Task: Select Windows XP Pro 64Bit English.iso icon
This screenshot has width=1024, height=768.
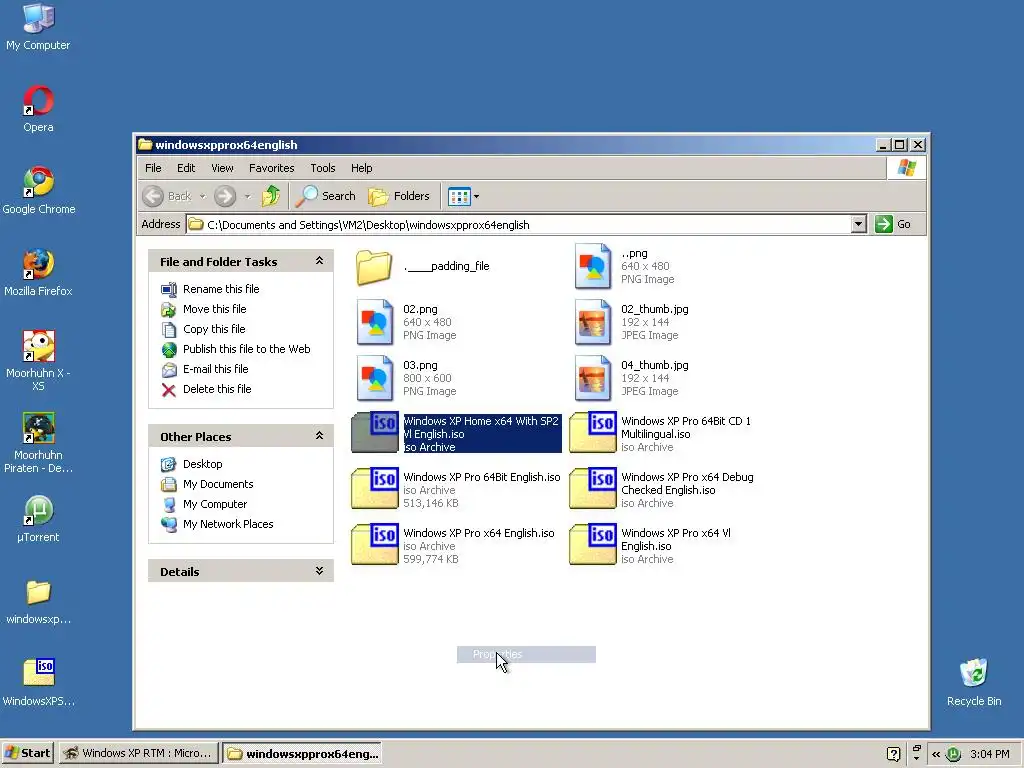Action: [375, 488]
